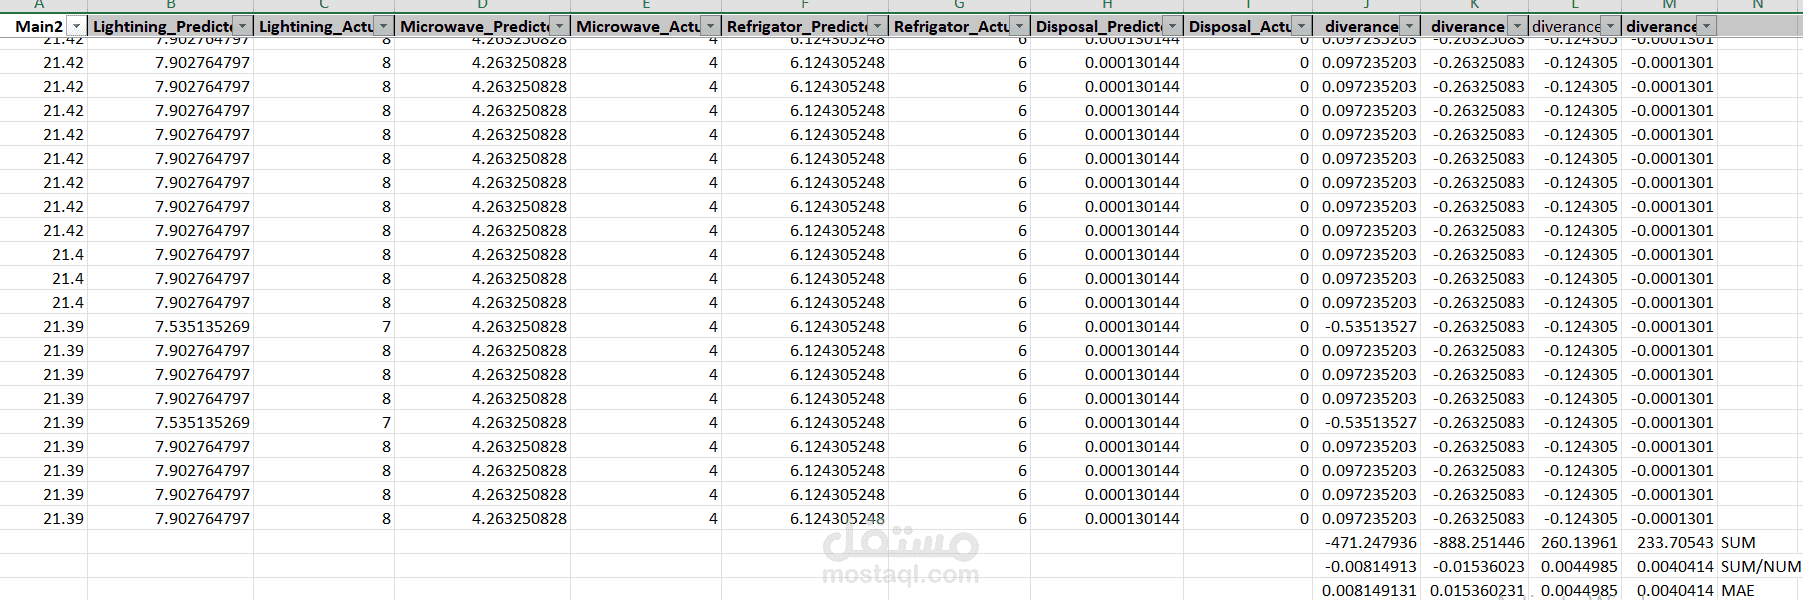This screenshot has width=1803, height=600.
Task: Open filter arrow of diverance column totaling 233.70543
Action: point(1706,27)
